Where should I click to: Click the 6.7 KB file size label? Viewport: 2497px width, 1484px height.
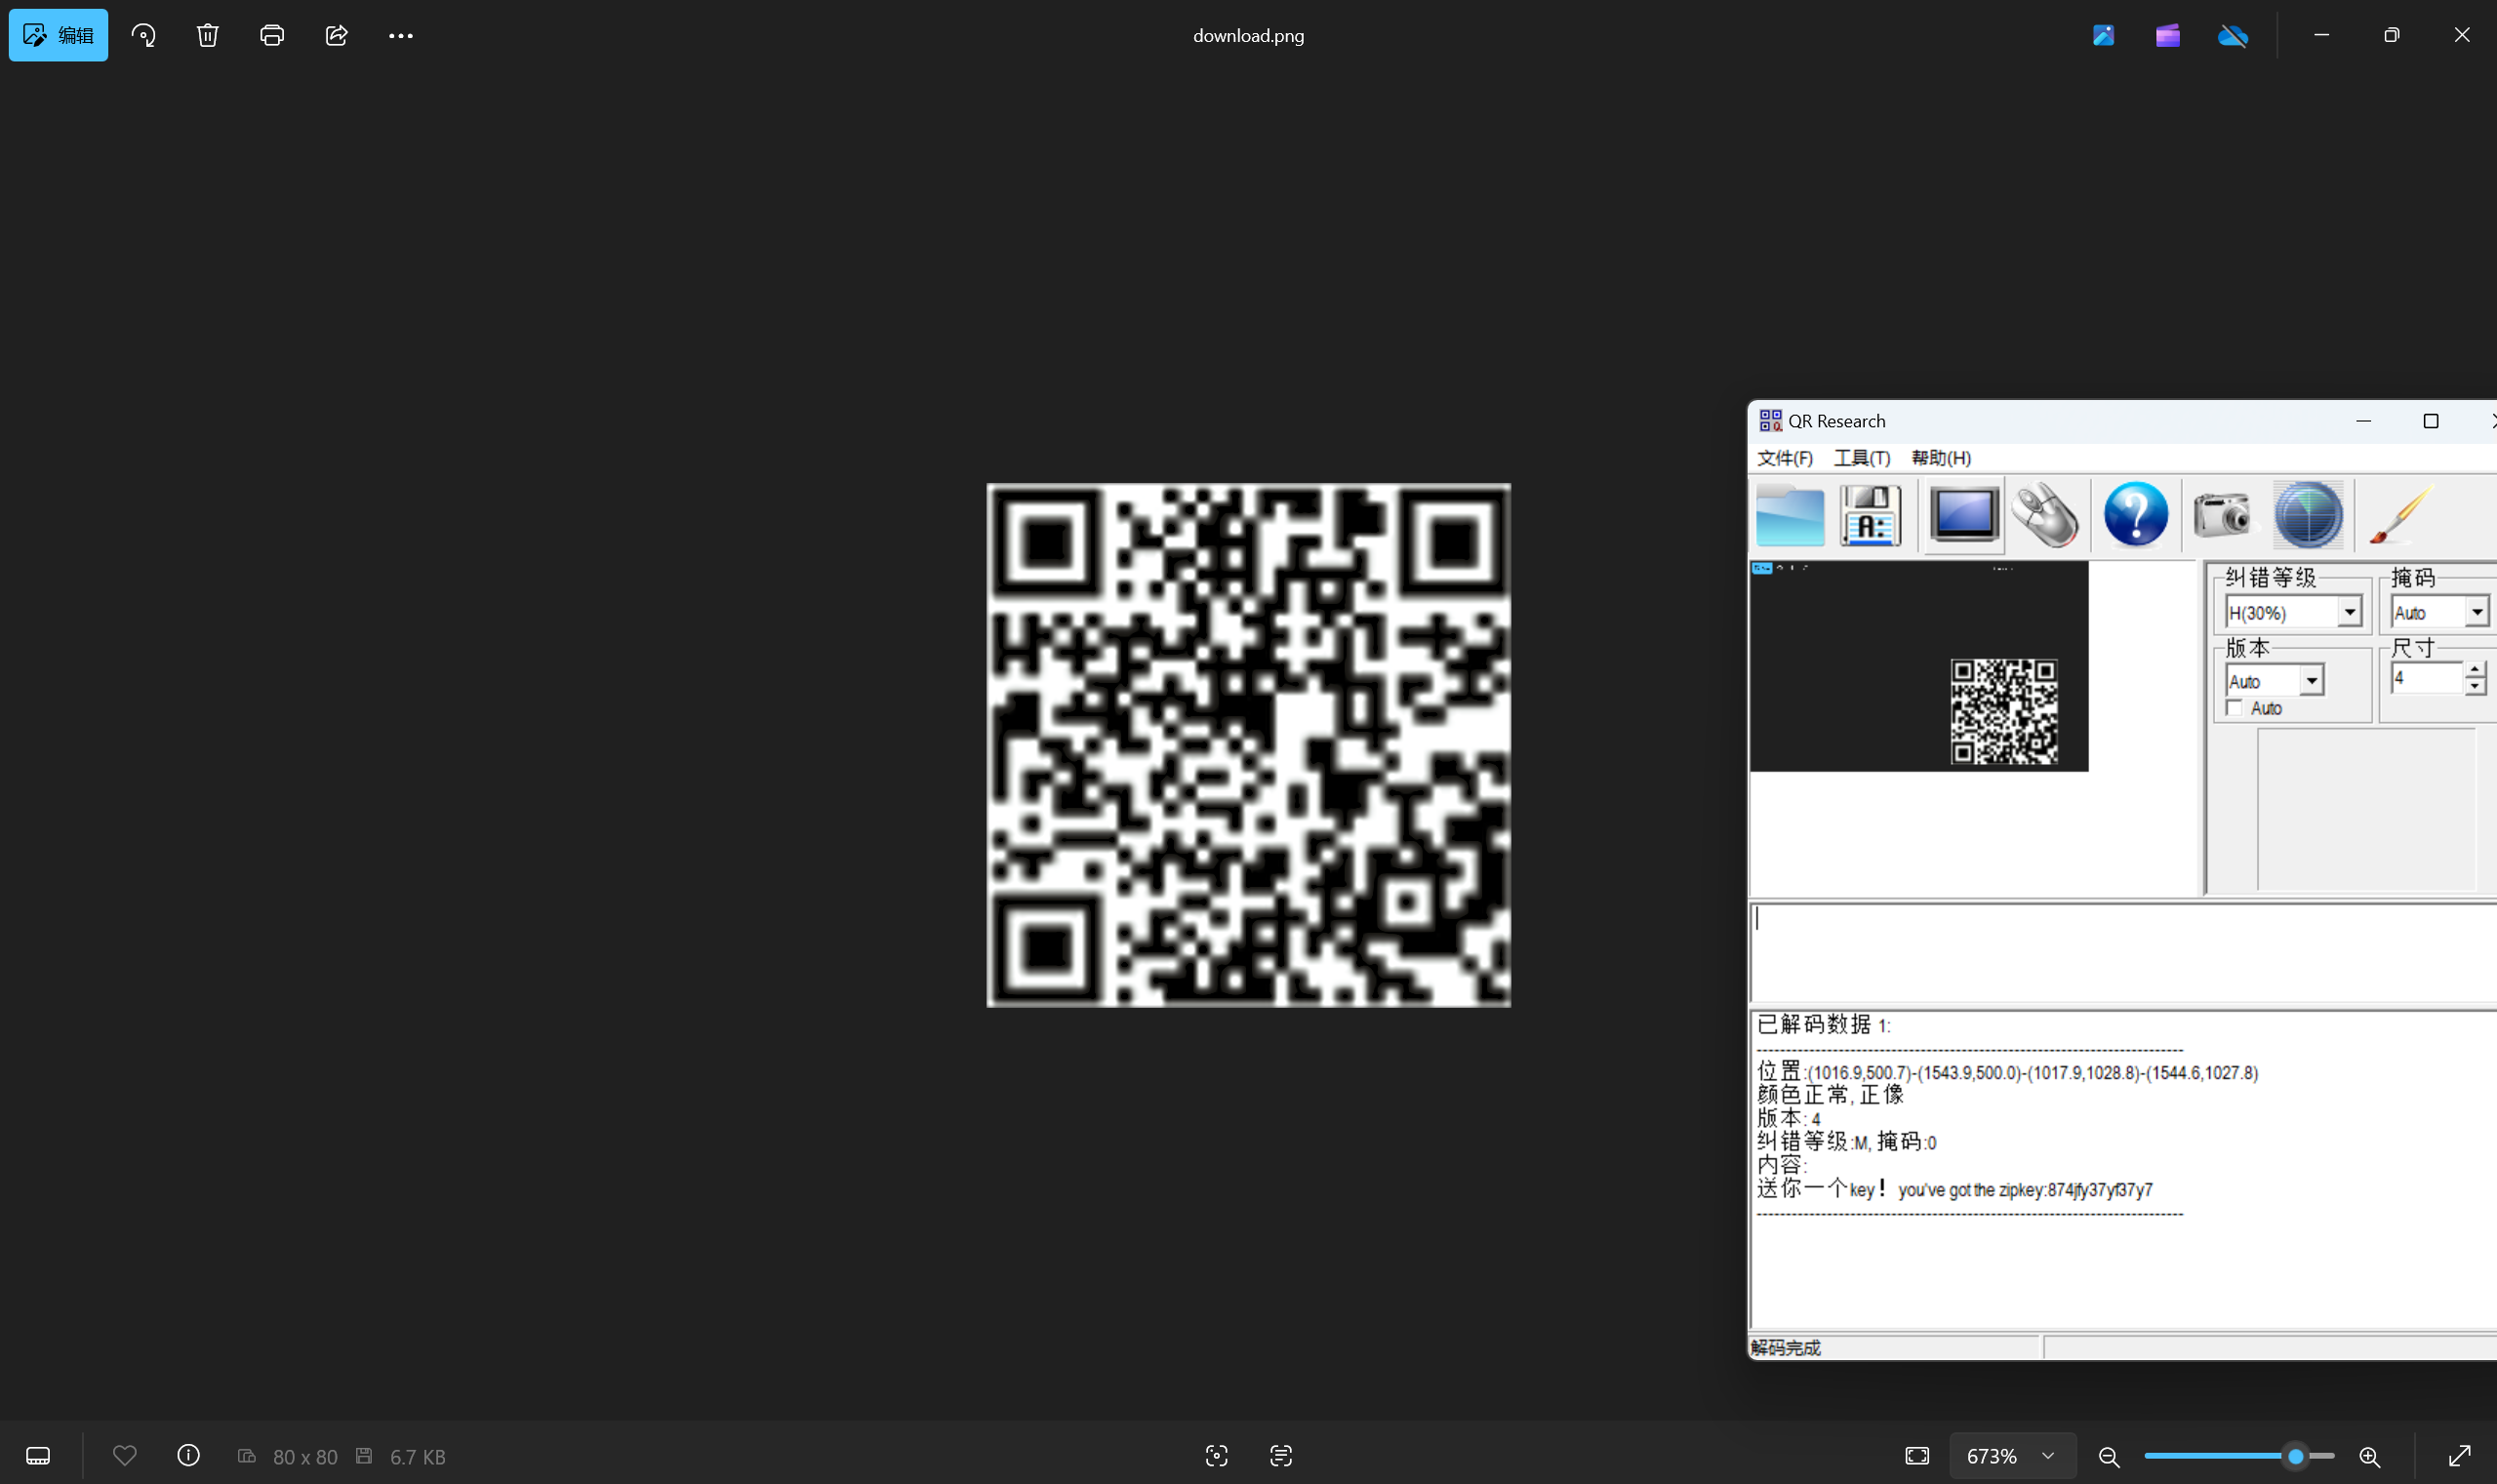pyautogui.click(x=417, y=1456)
